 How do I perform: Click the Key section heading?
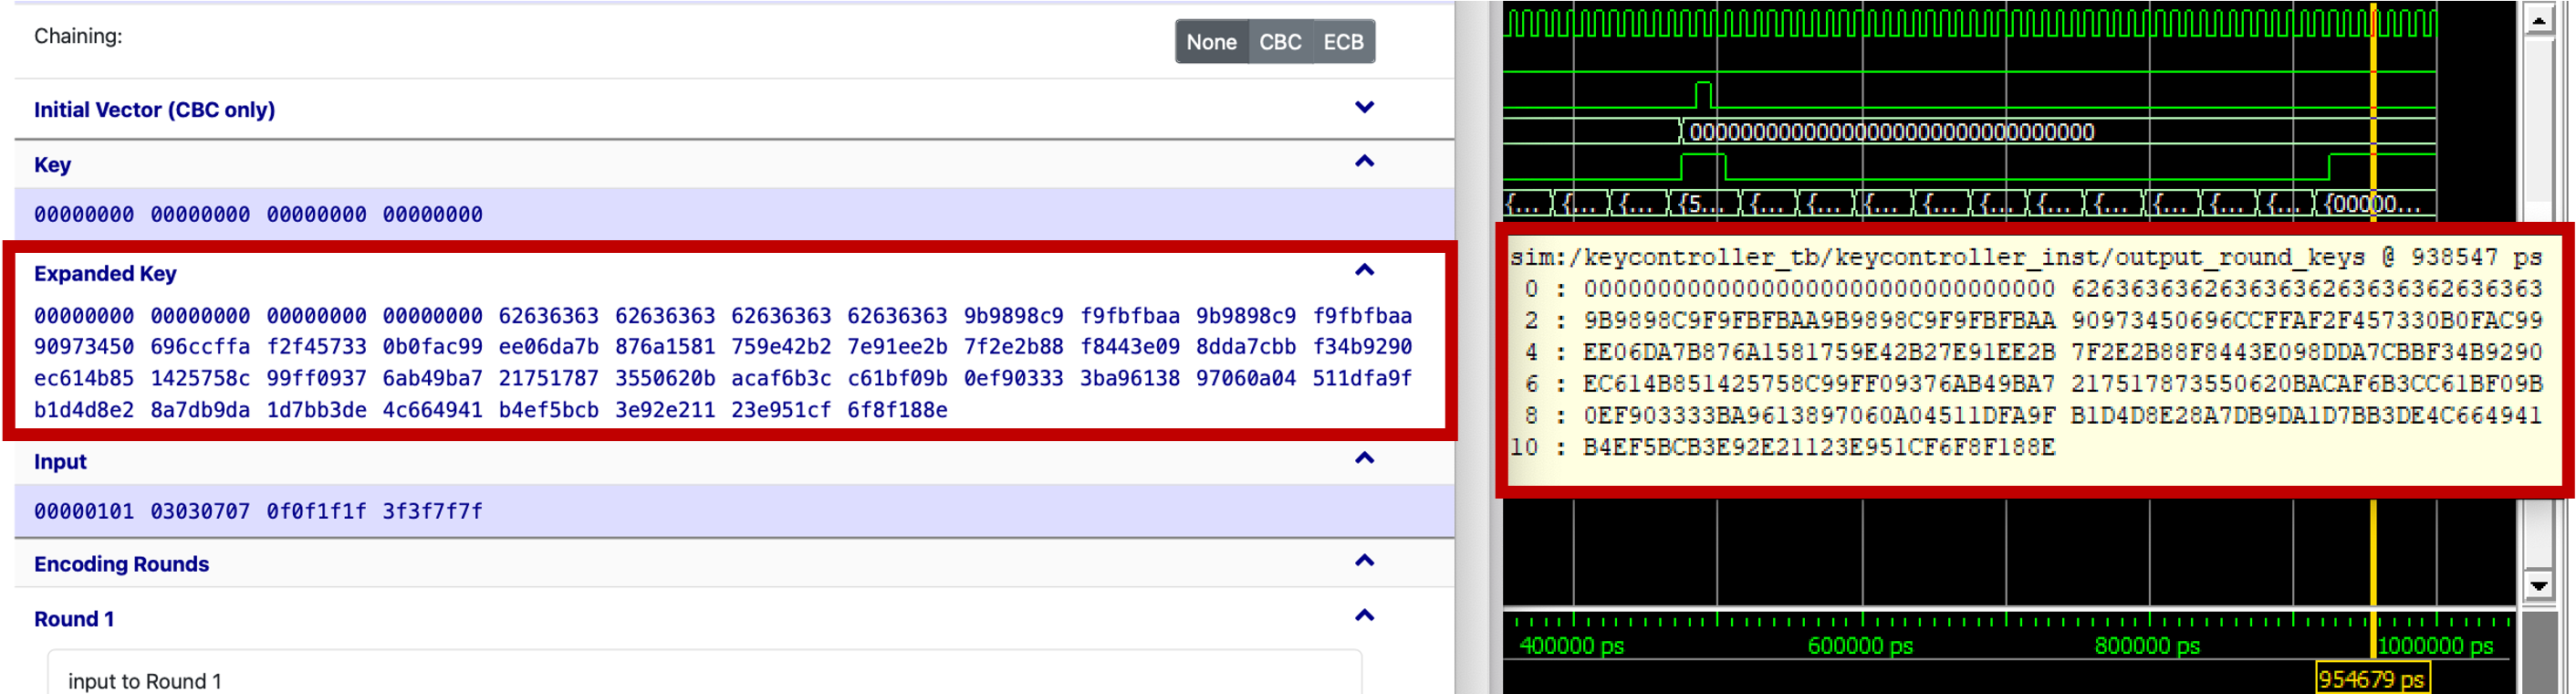point(52,165)
